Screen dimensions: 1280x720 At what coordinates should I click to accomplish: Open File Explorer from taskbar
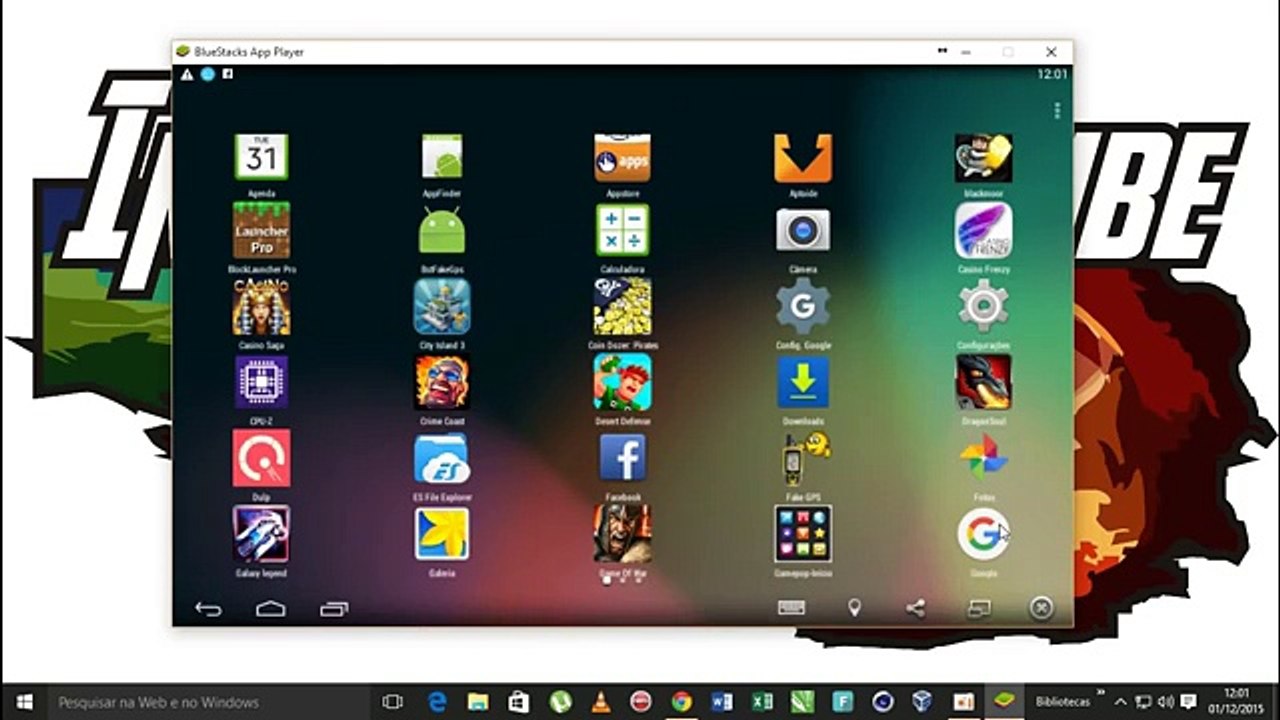[478, 702]
